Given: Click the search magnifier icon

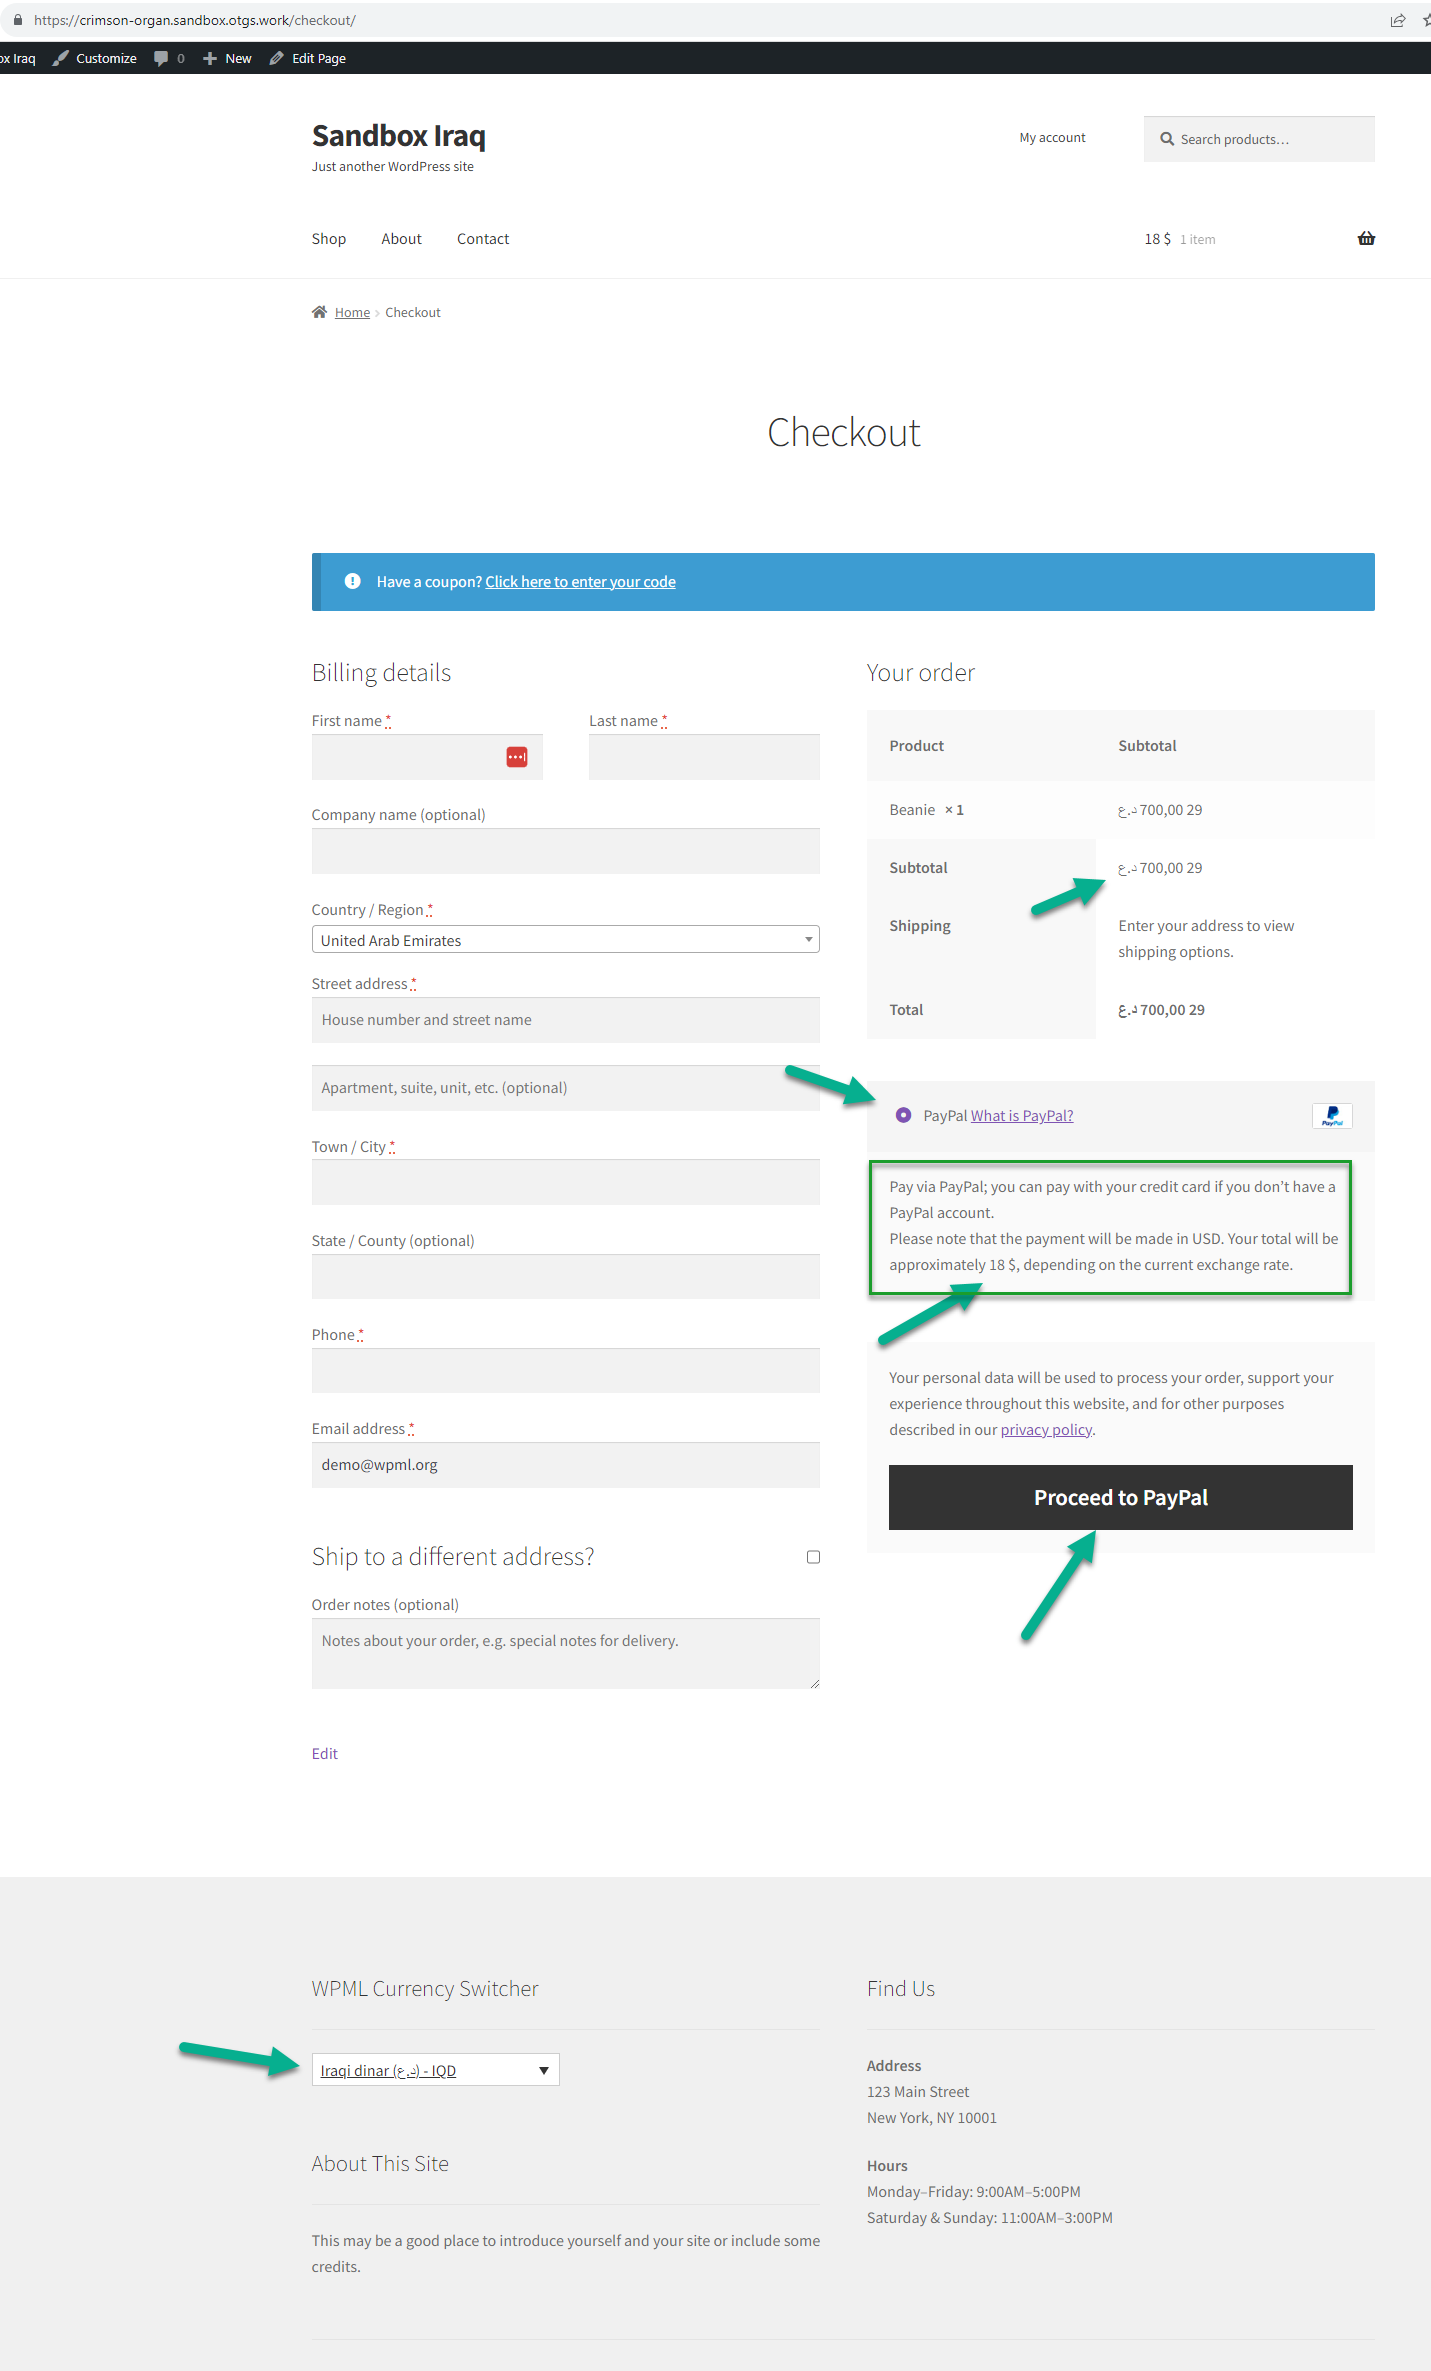Looking at the screenshot, I should [1166, 139].
